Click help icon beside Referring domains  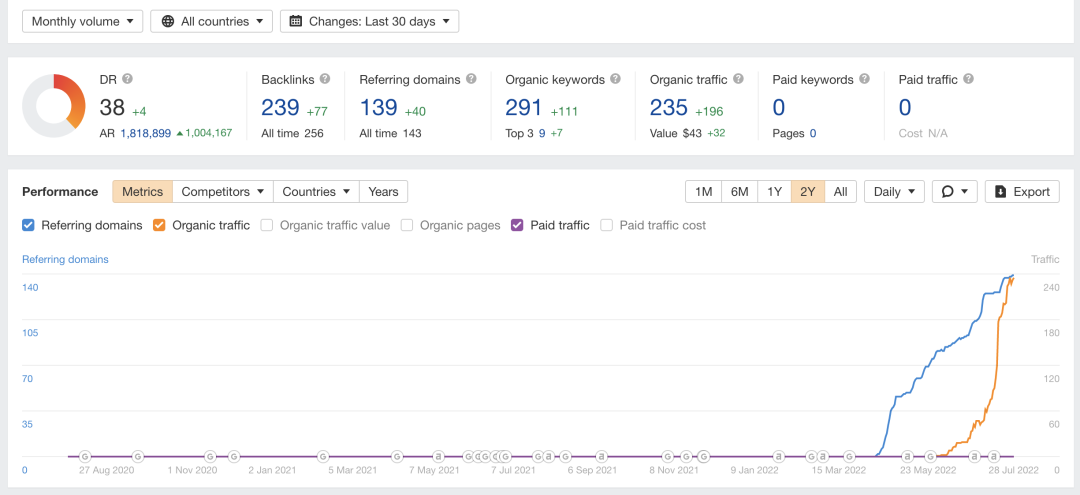pyautogui.click(x=471, y=79)
